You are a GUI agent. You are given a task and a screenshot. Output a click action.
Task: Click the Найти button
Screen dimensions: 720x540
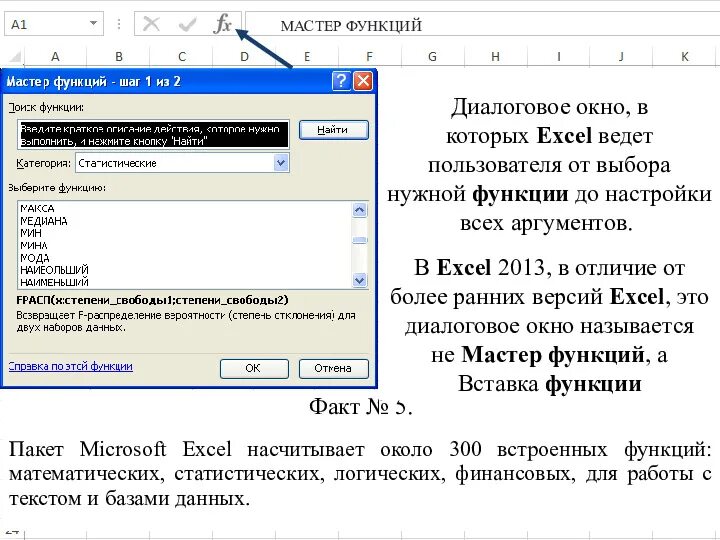click(333, 130)
